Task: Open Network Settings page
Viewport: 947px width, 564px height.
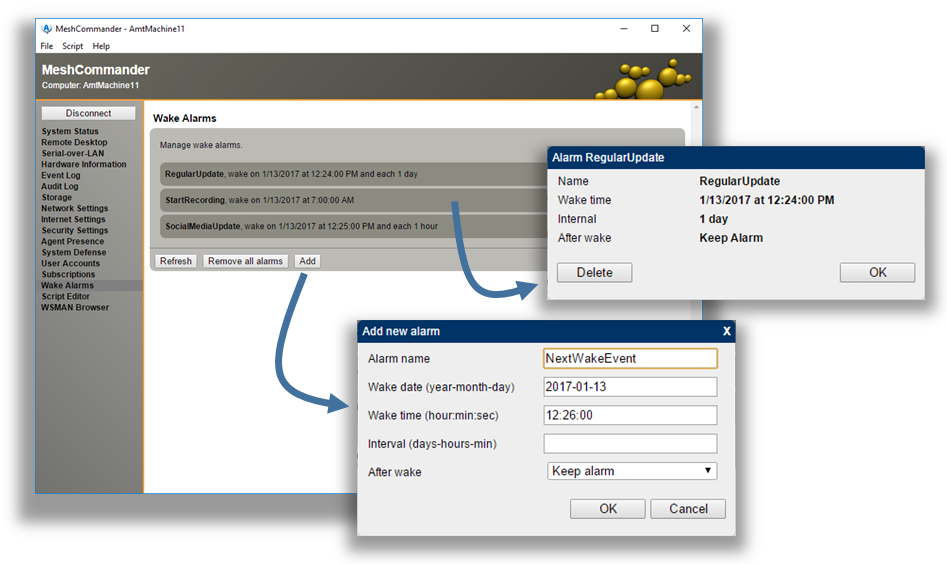Action: 75,208
